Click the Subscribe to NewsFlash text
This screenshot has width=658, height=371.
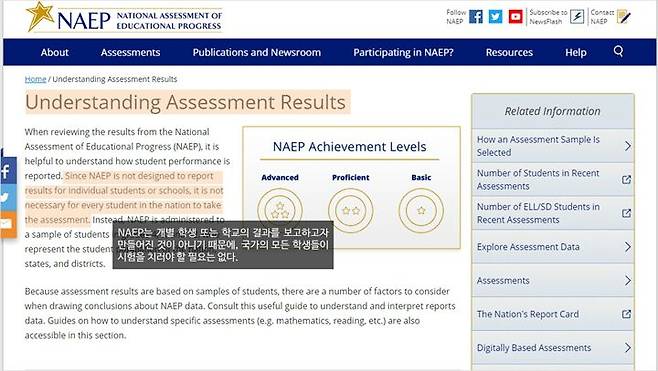(x=548, y=17)
